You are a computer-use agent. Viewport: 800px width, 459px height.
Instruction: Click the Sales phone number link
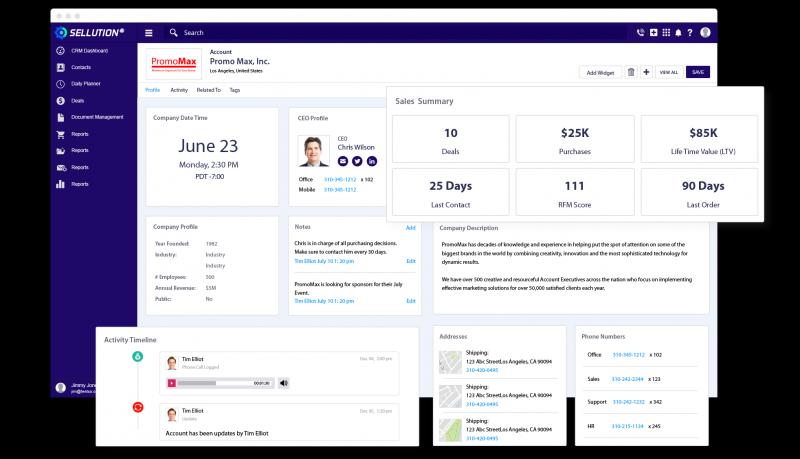pos(628,379)
